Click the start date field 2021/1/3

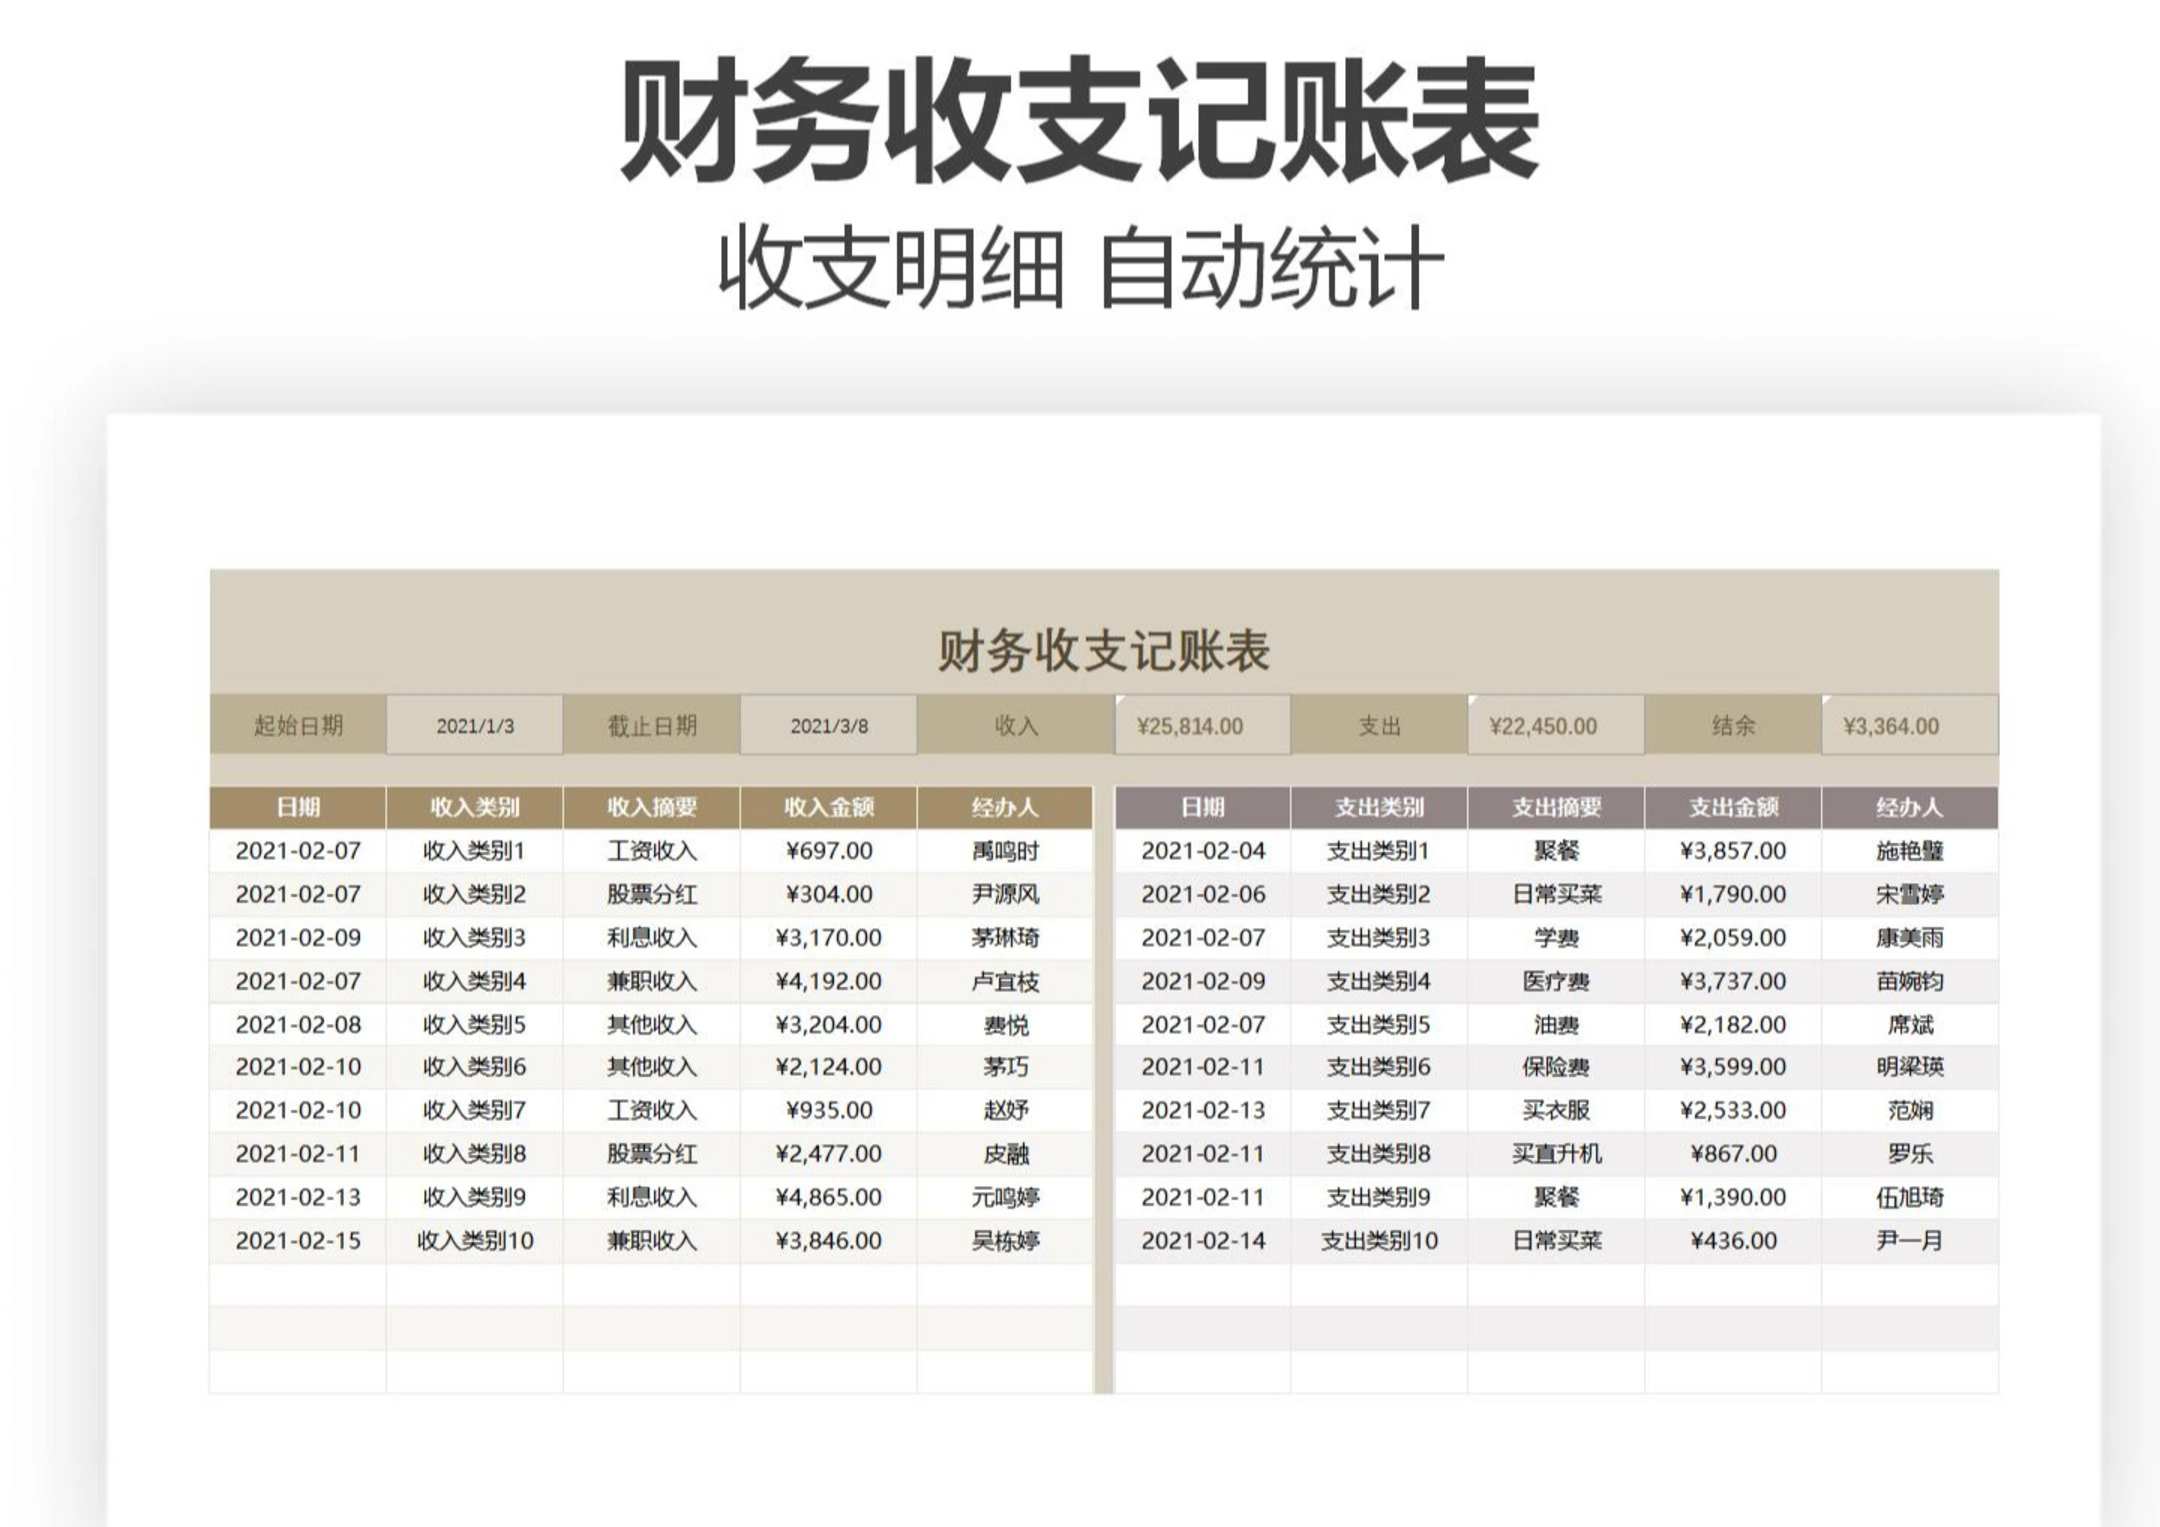pos(475,726)
